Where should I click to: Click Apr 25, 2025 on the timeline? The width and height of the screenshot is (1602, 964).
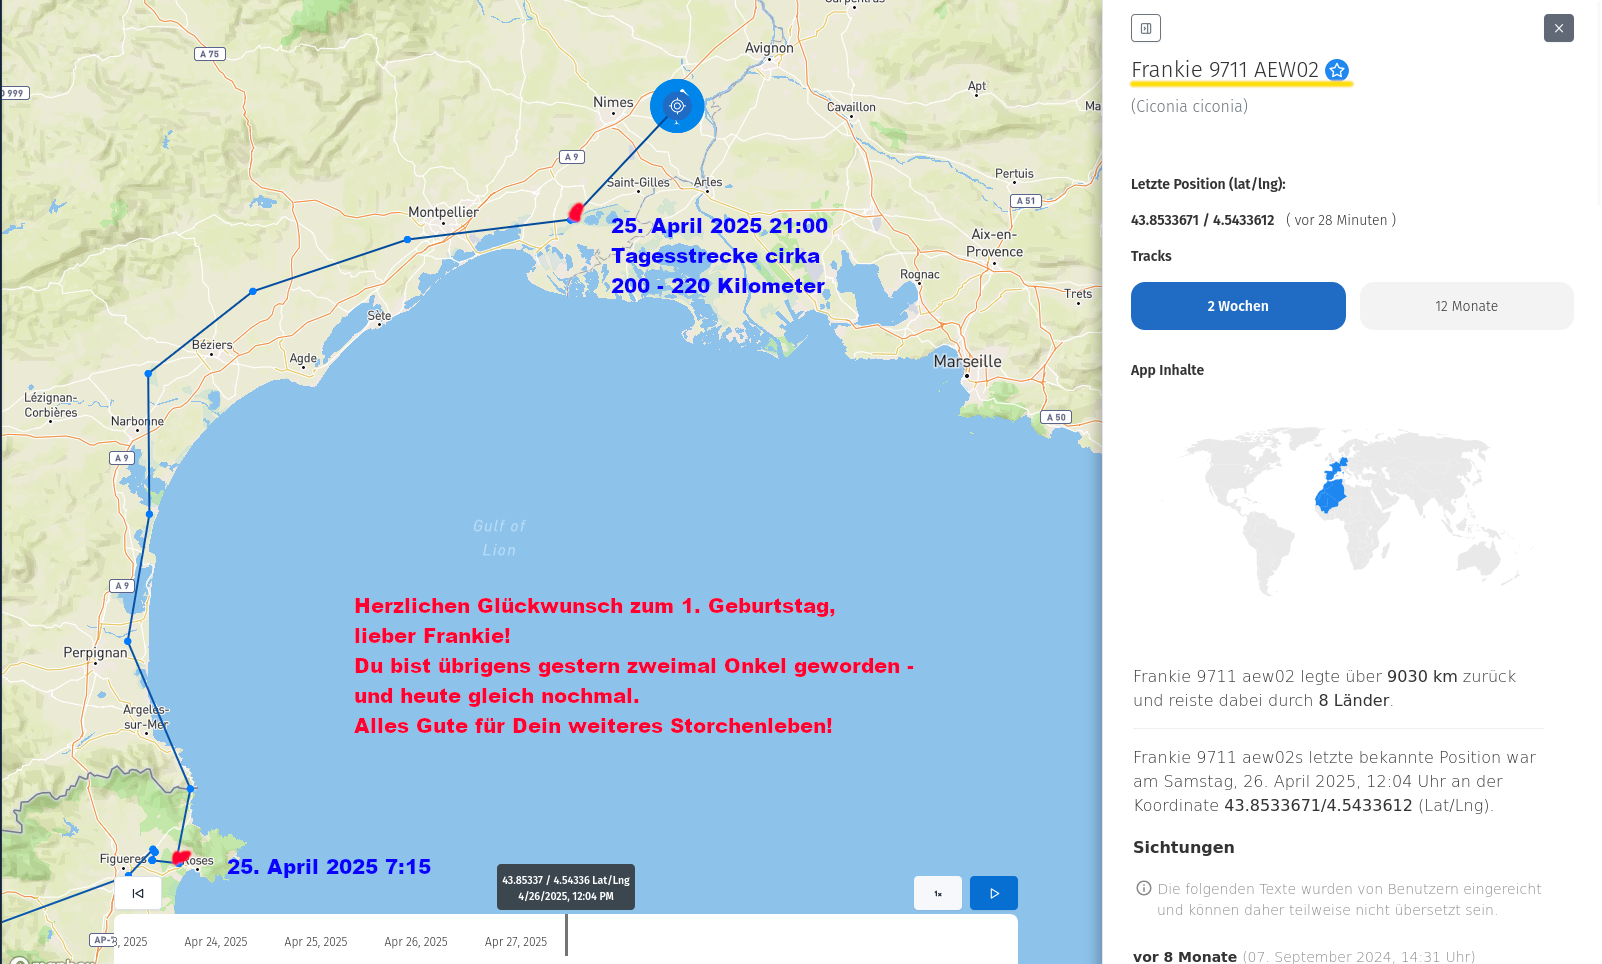tap(316, 942)
